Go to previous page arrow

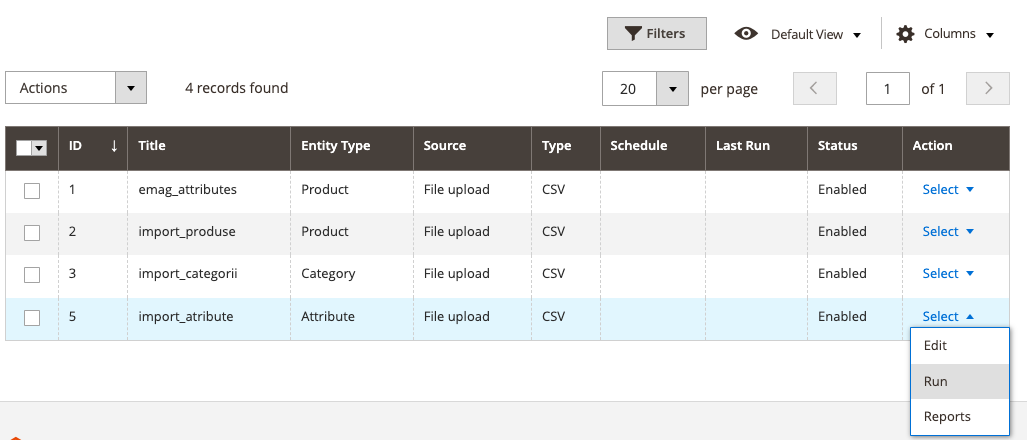814,88
